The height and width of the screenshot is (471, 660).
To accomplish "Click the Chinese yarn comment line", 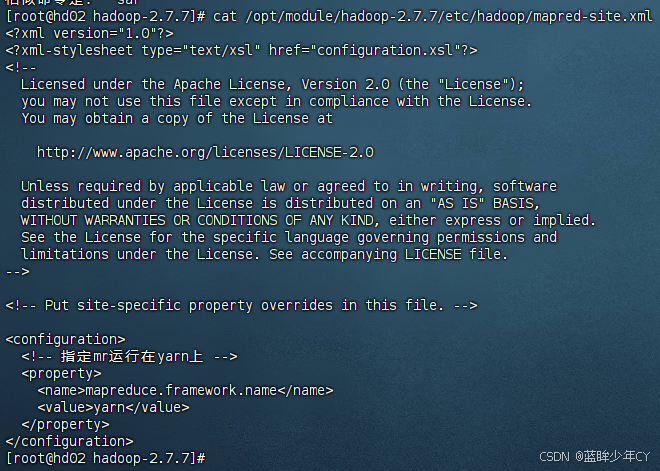I will pyautogui.click(x=129, y=357).
